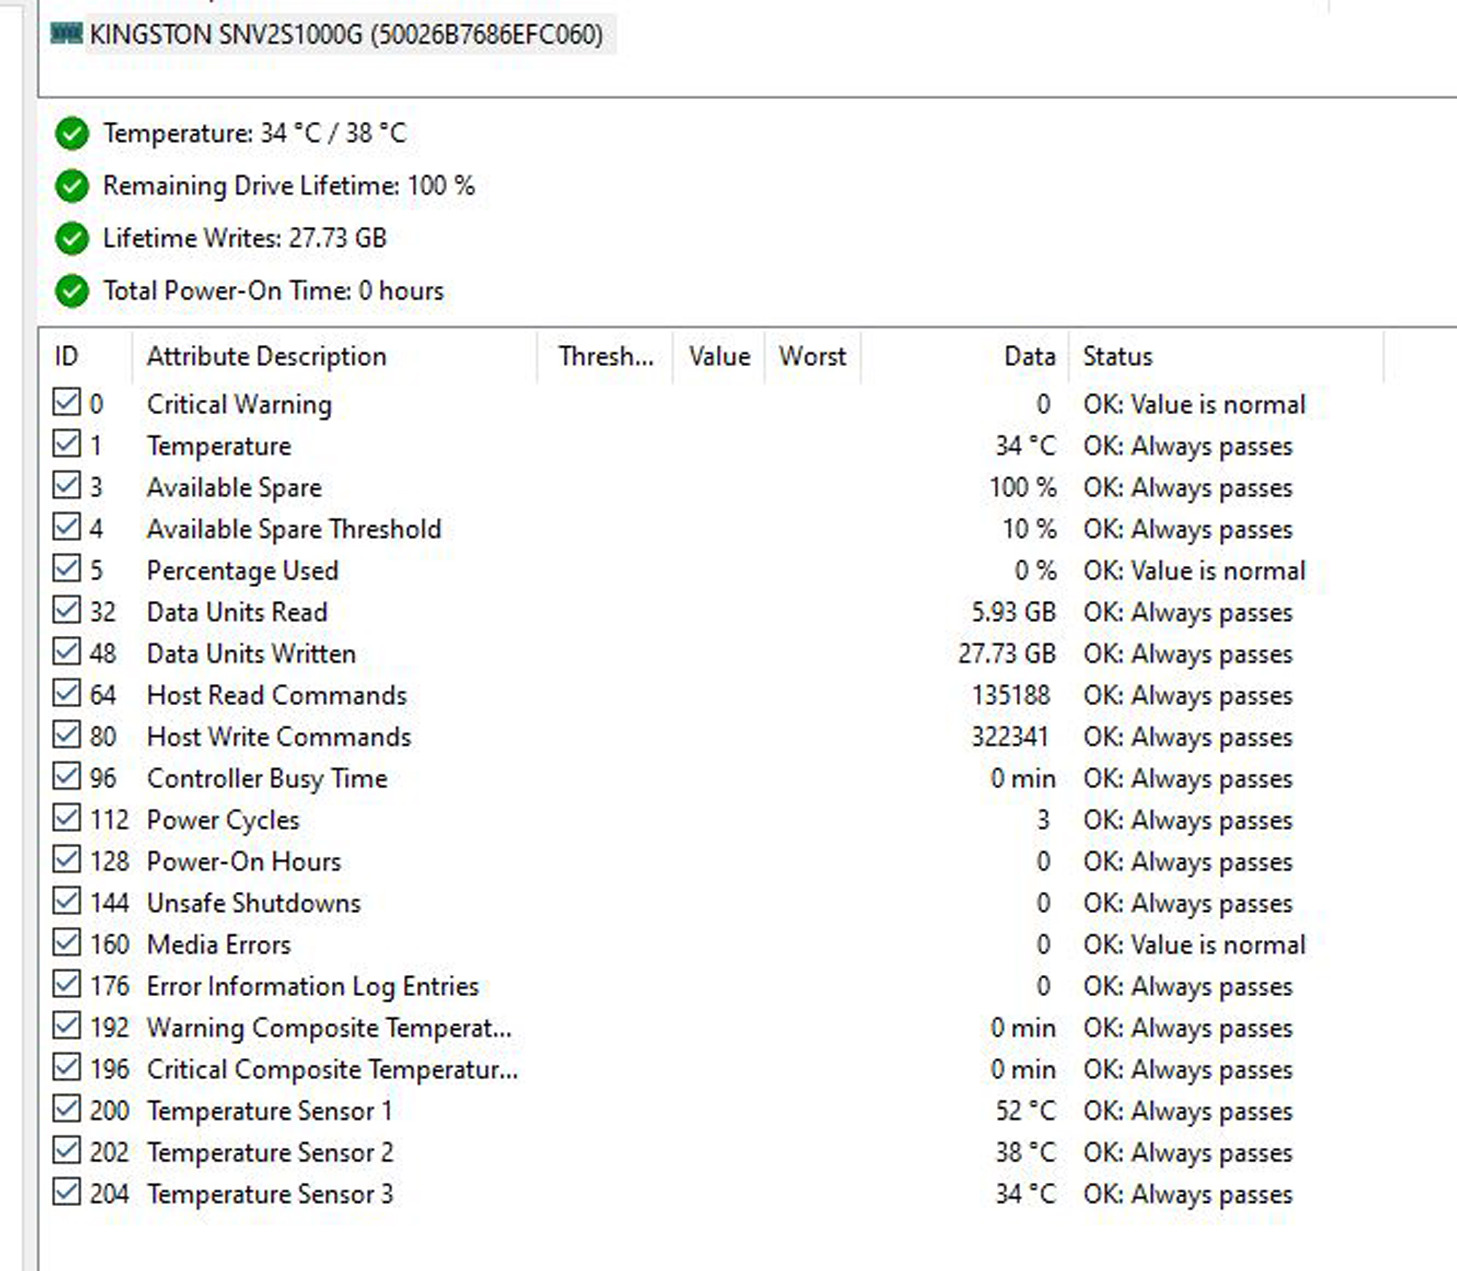This screenshot has width=1457, height=1271.
Task: Click the 'Power Cycles' attribute name
Action: (x=223, y=820)
